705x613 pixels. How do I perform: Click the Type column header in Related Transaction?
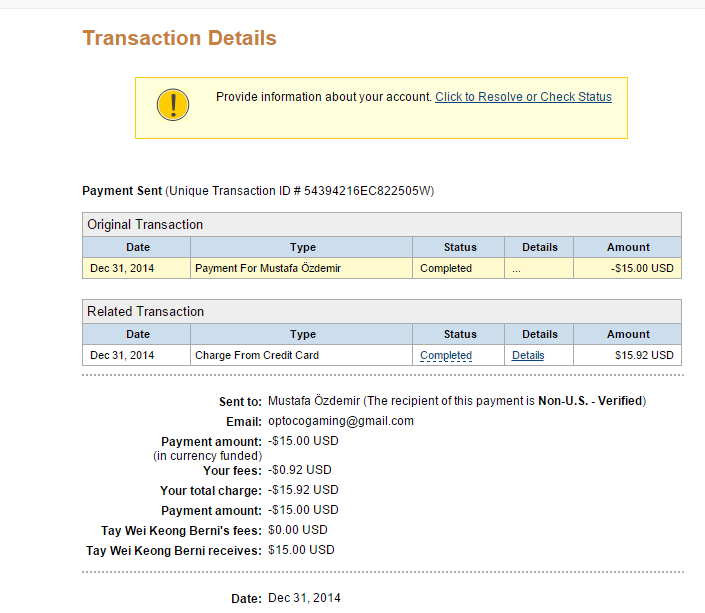(x=302, y=334)
